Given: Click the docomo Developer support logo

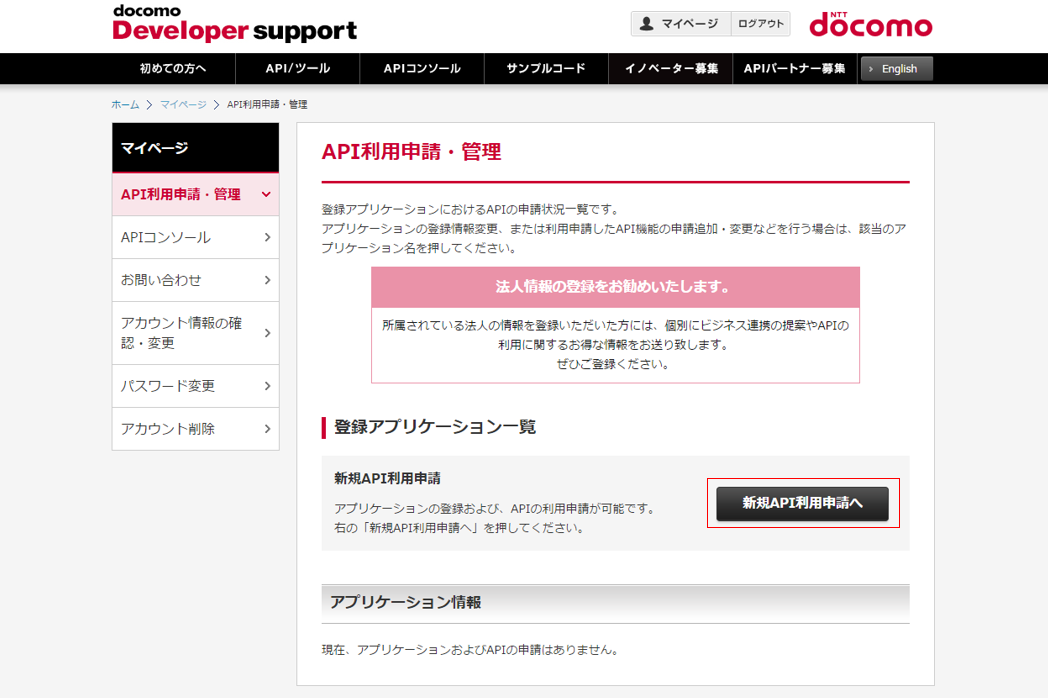Looking at the screenshot, I should tap(235, 24).
